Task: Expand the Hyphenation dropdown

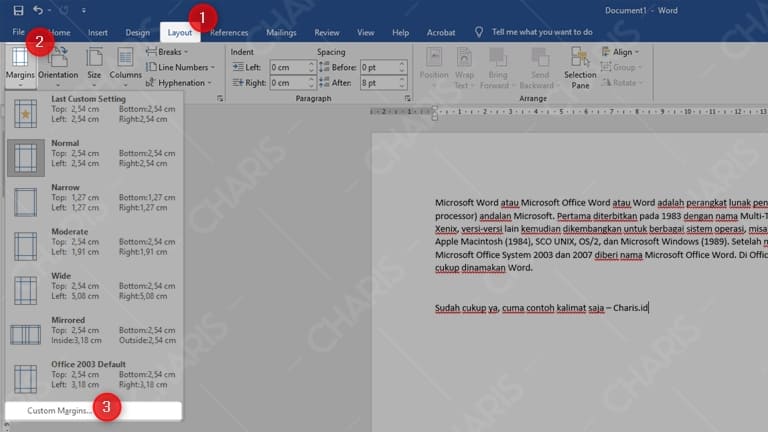Action: tap(179, 83)
